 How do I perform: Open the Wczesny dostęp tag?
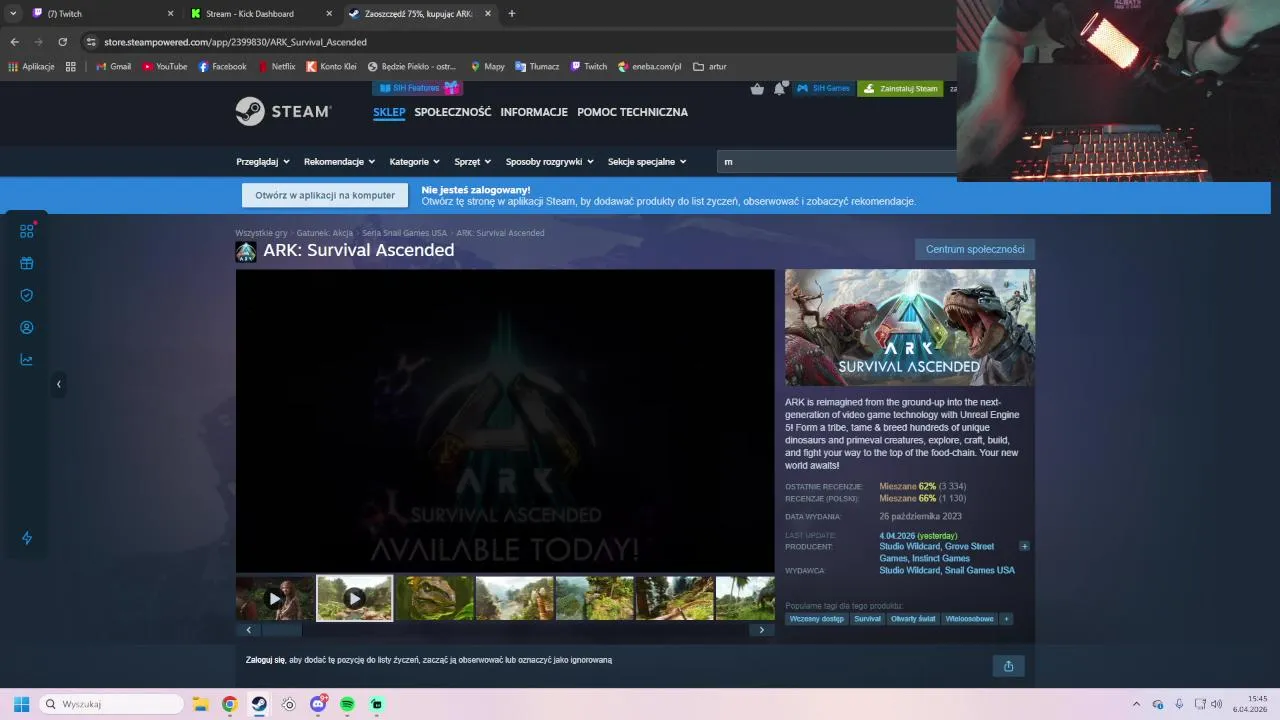click(x=816, y=619)
